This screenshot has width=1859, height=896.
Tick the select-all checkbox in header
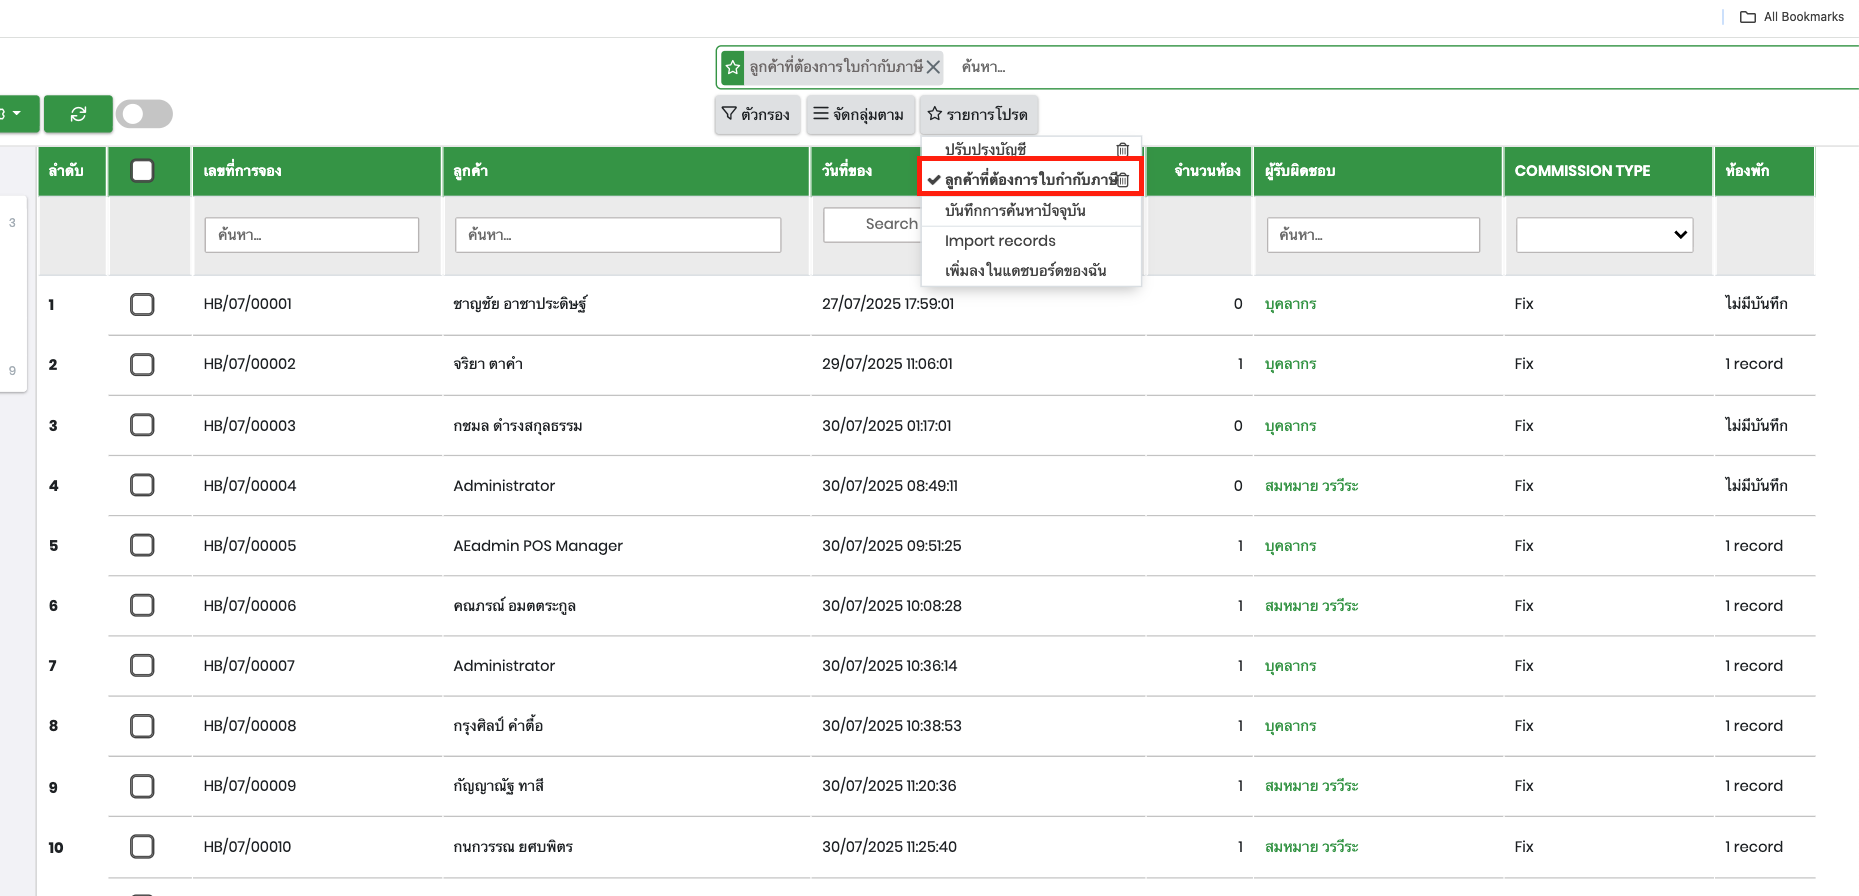click(142, 171)
